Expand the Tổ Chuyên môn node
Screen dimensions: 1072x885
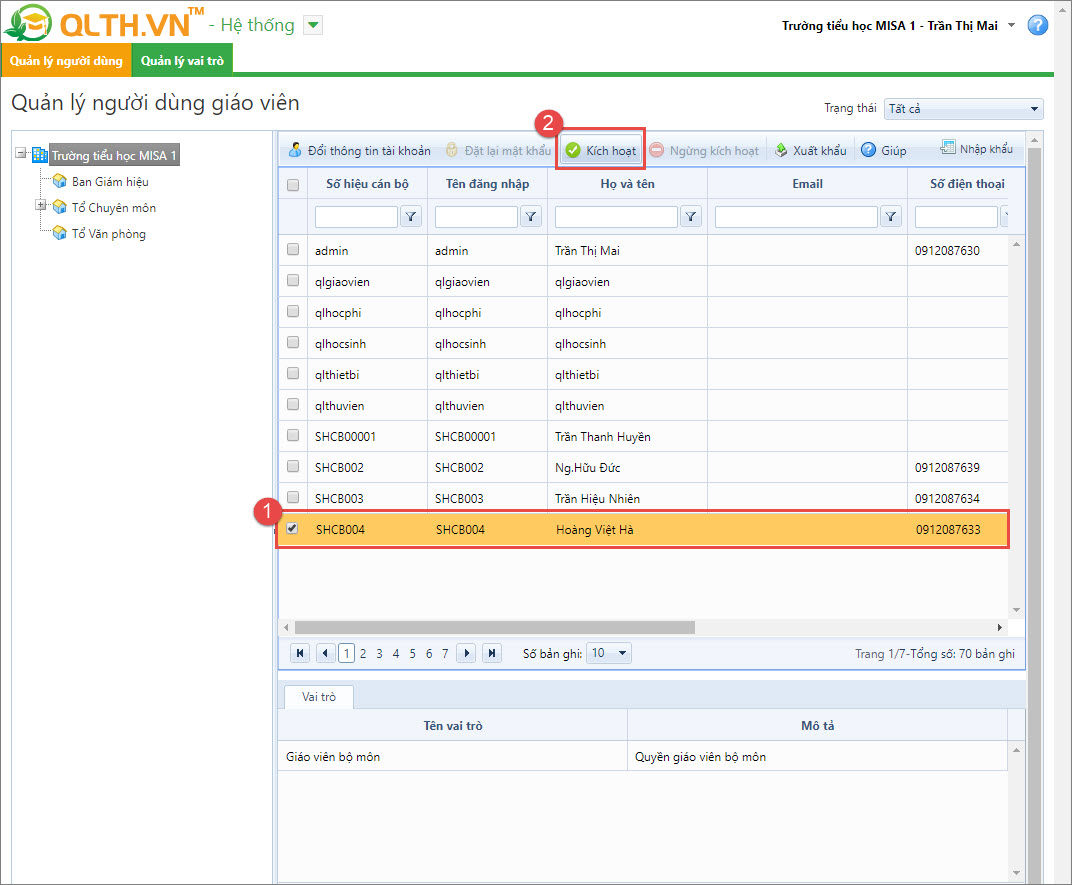41,205
